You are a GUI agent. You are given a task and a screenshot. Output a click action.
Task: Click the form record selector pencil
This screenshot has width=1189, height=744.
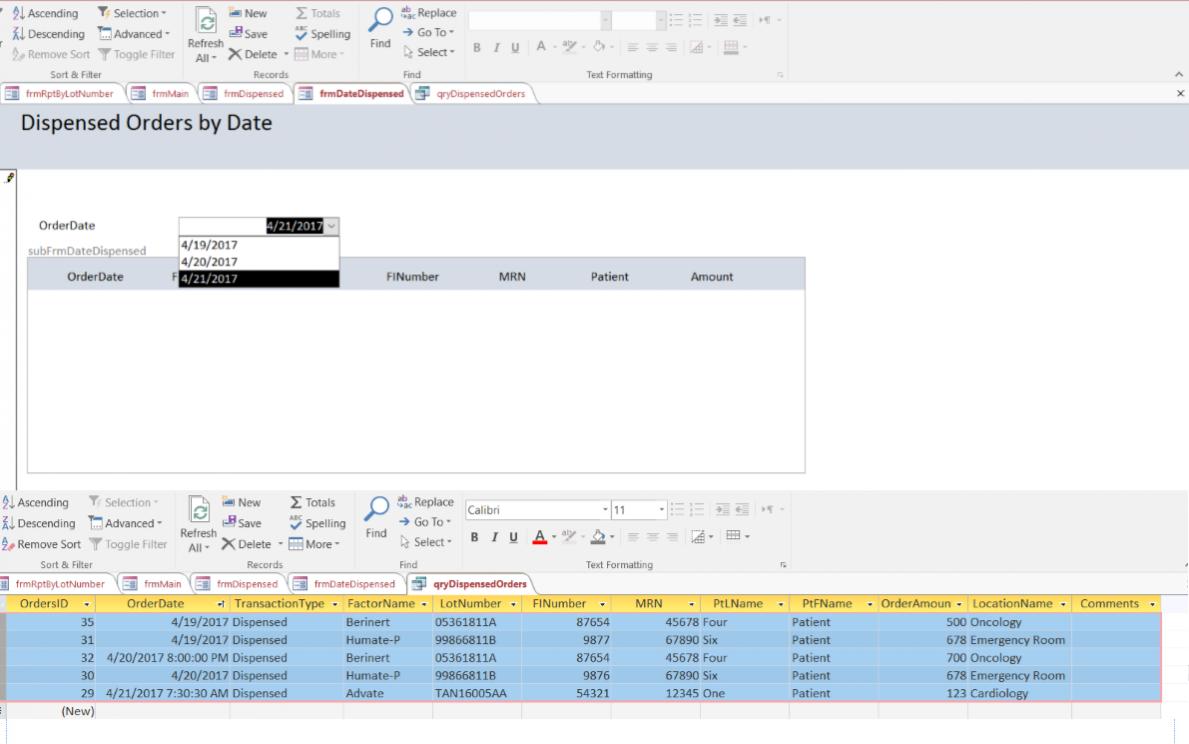9,177
